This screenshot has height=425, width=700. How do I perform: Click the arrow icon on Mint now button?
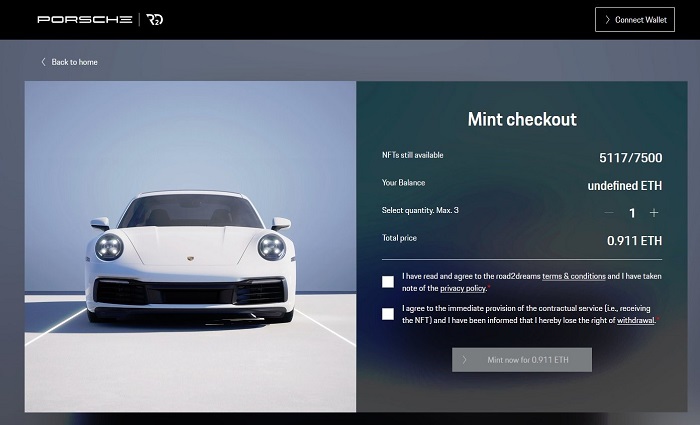(x=465, y=359)
